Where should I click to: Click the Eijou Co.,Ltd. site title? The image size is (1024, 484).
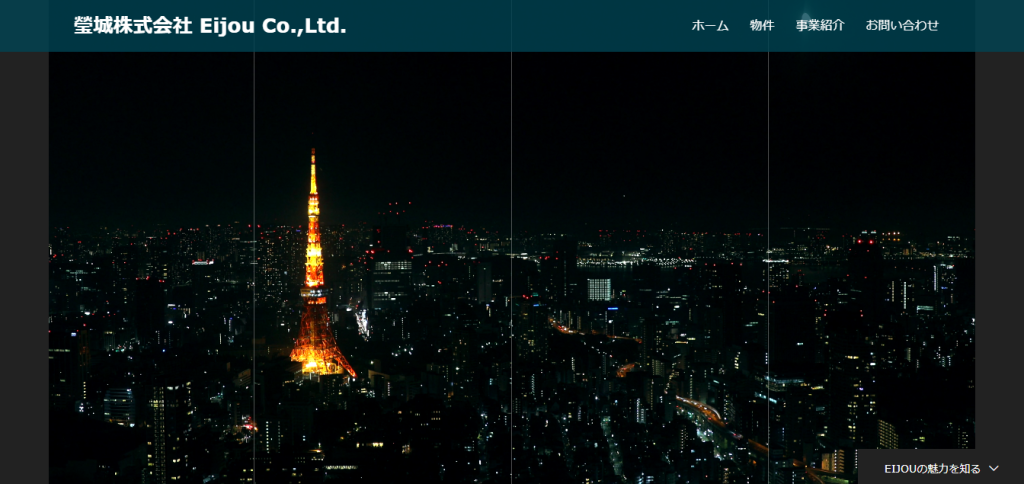[x=272, y=26]
